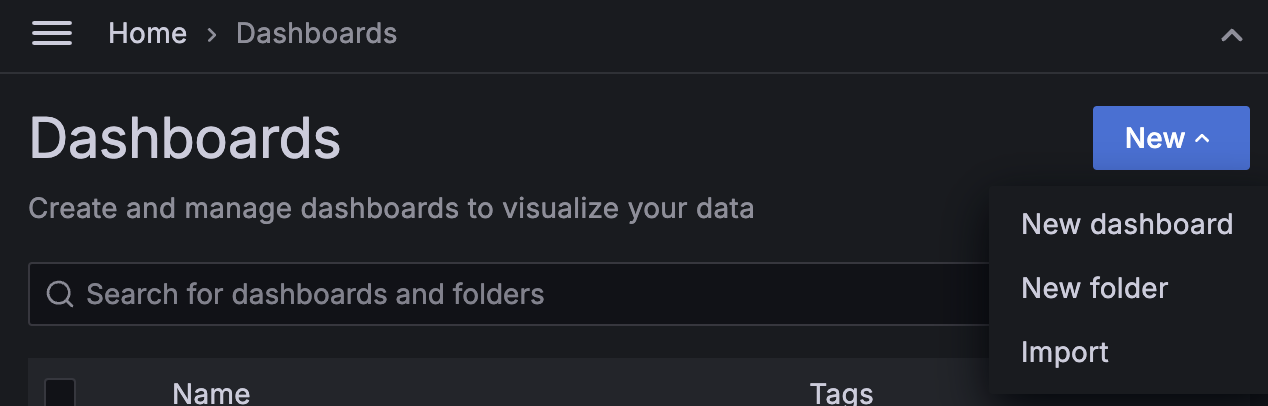Click blank header space between Name and Tags

click(x=520, y=393)
